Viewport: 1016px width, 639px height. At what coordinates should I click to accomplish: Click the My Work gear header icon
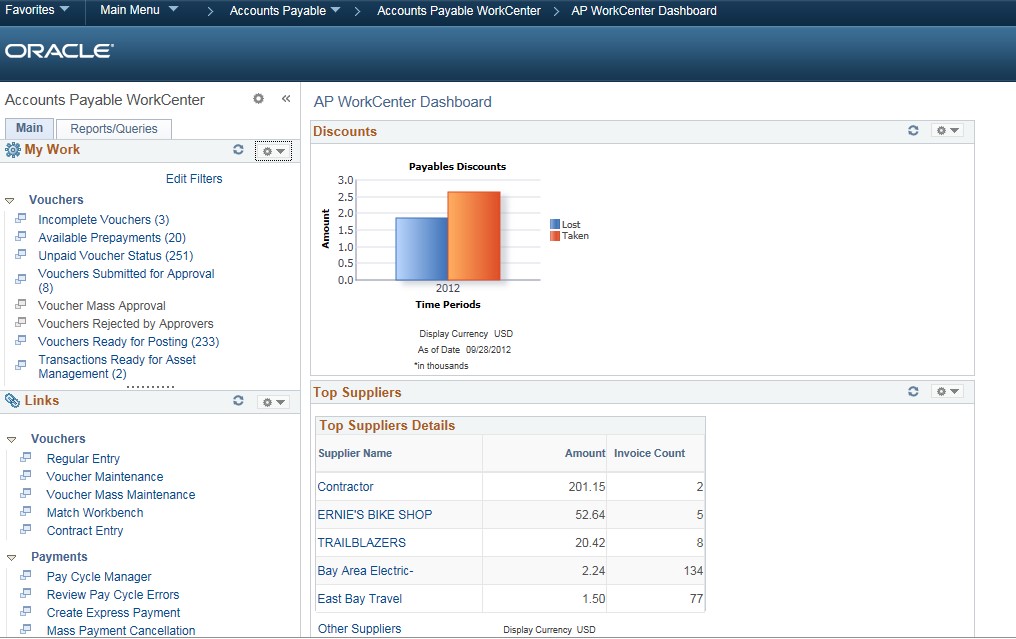point(12,150)
